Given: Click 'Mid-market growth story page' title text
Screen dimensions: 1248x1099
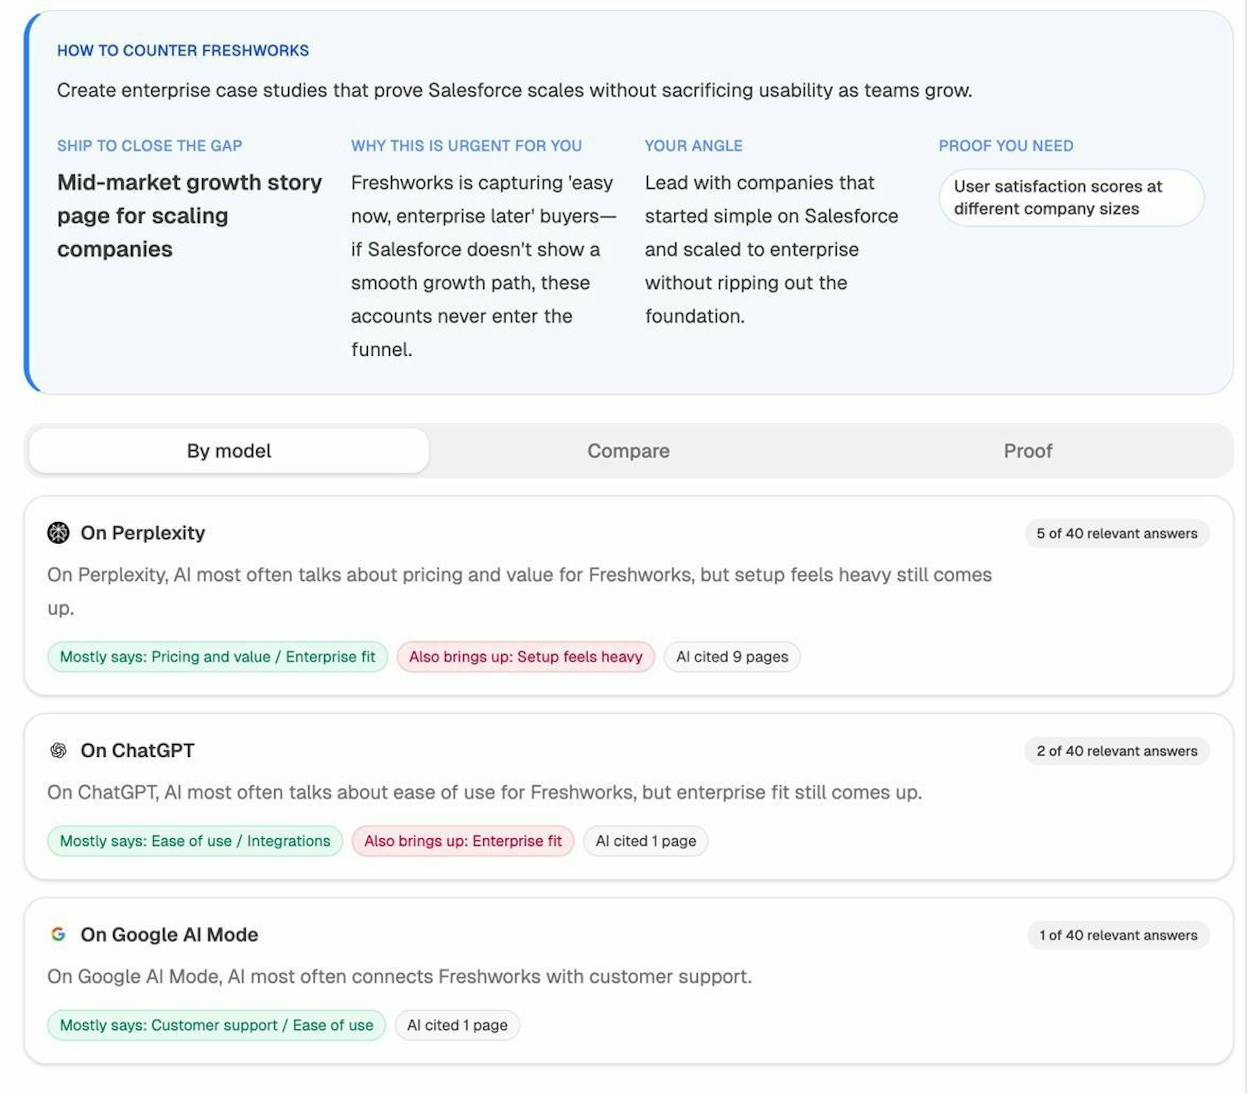Looking at the screenshot, I should click(190, 216).
